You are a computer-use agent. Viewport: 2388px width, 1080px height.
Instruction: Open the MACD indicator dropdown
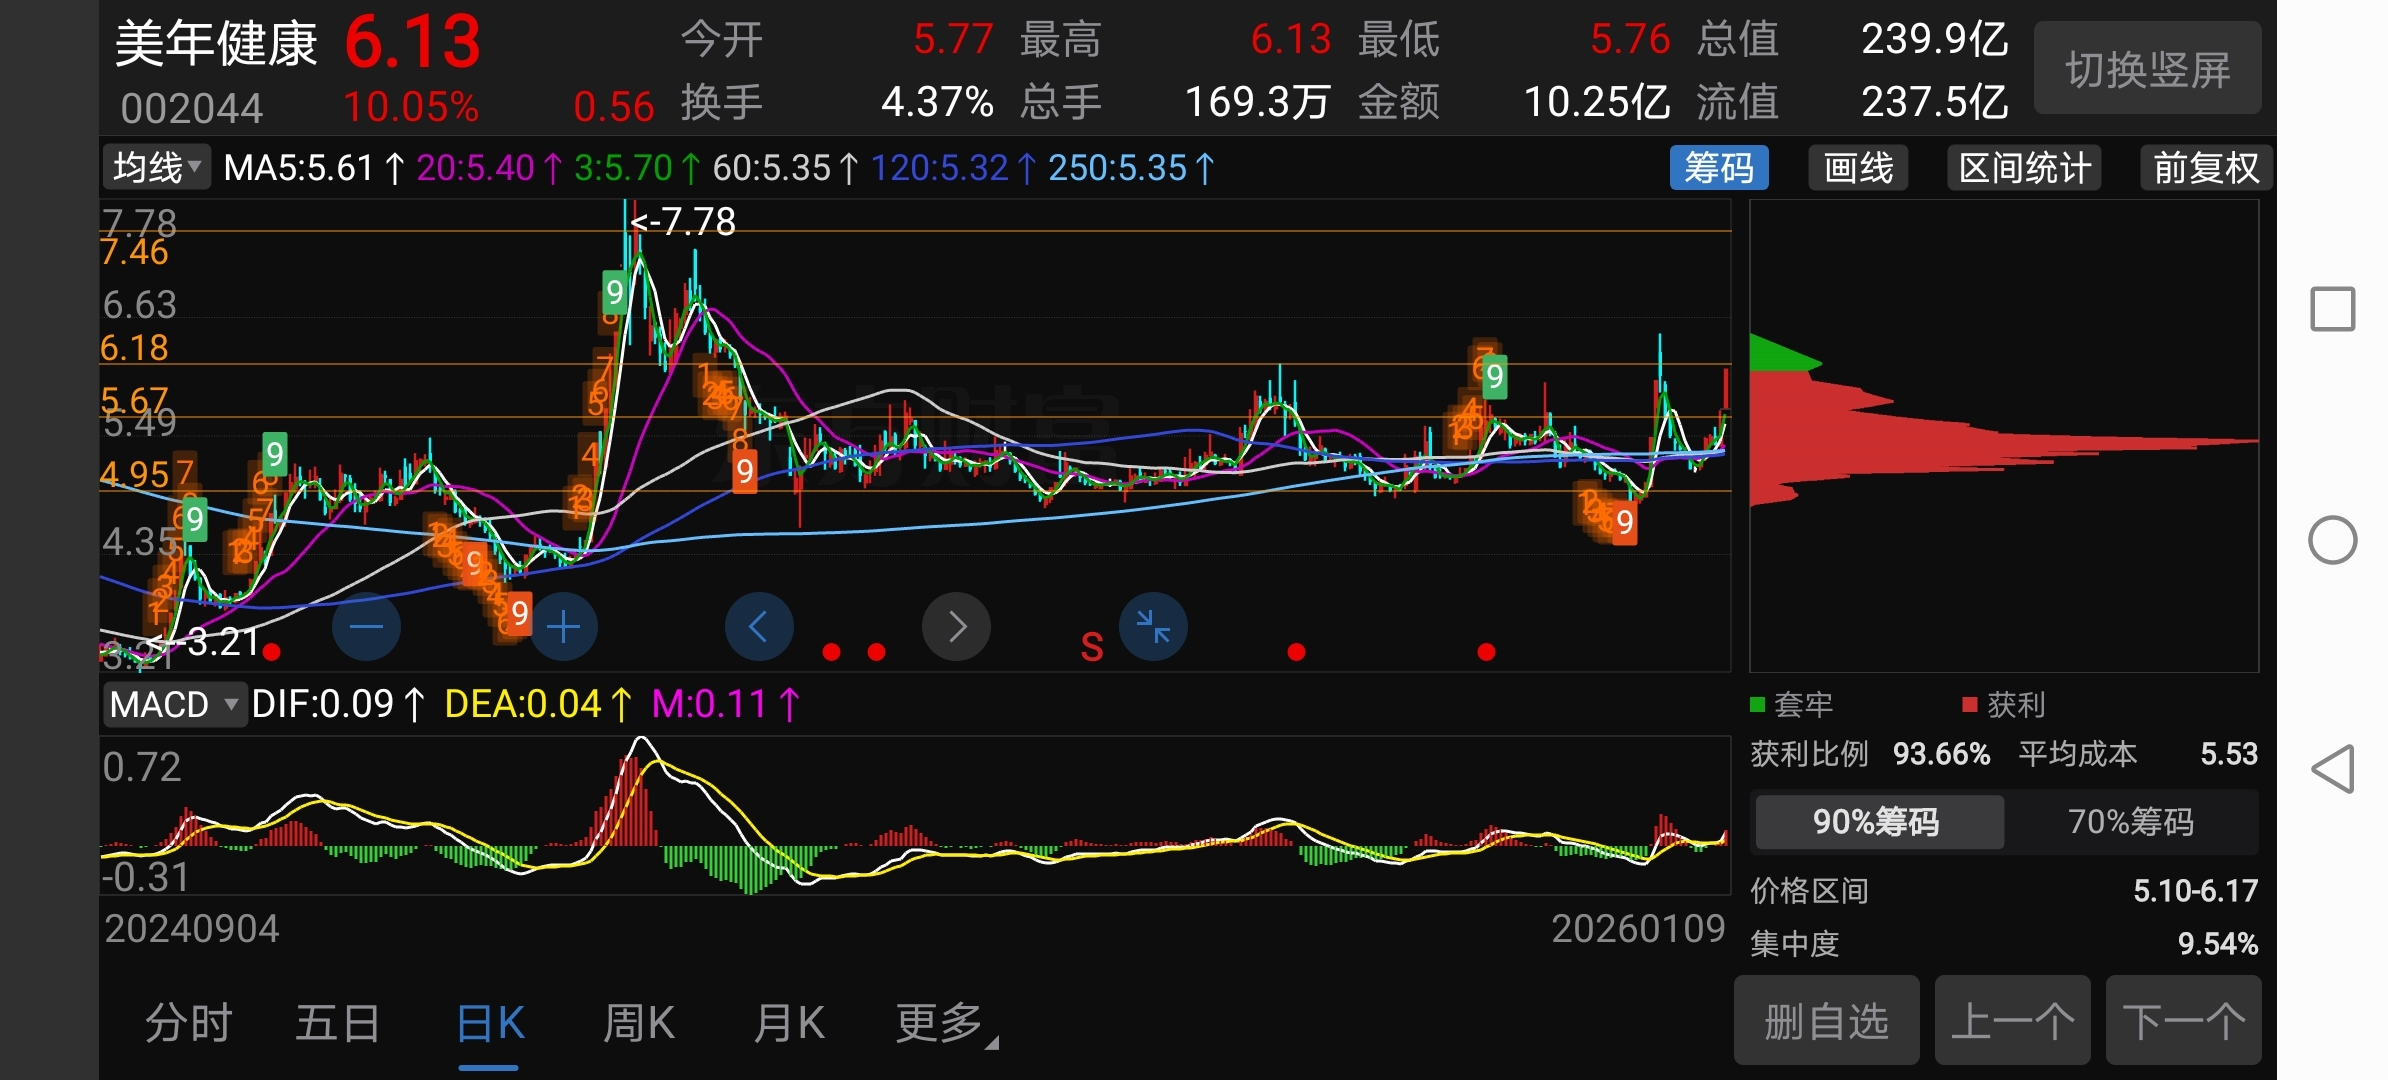(x=174, y=705)
